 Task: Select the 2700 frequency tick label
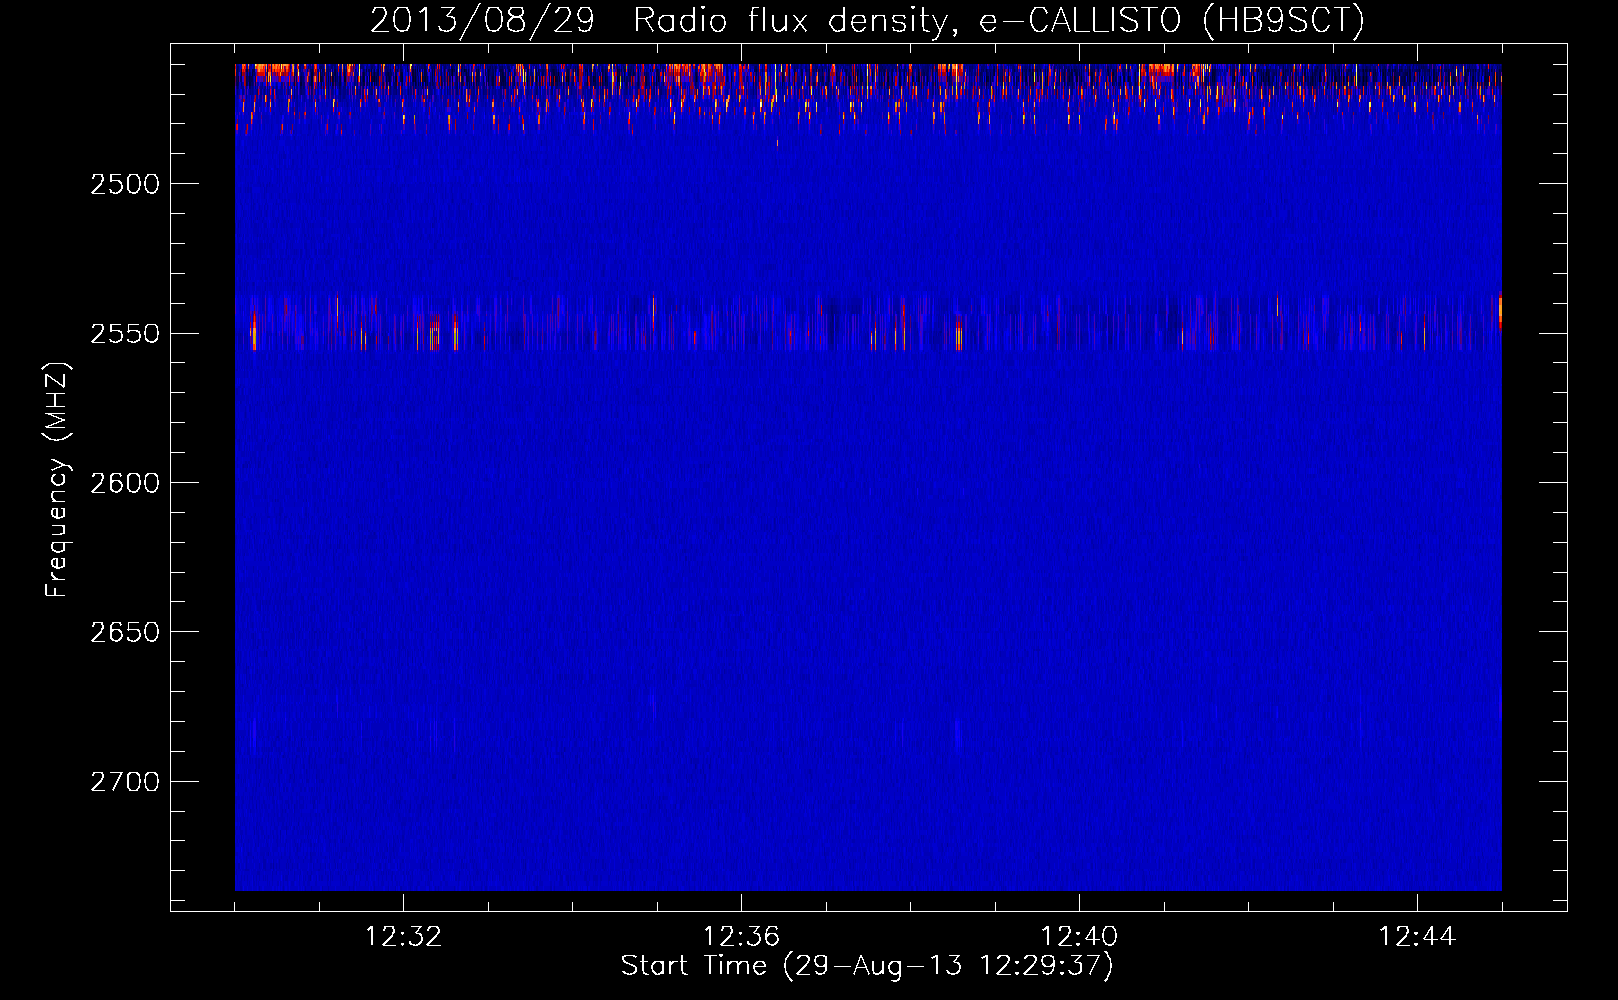125,782
